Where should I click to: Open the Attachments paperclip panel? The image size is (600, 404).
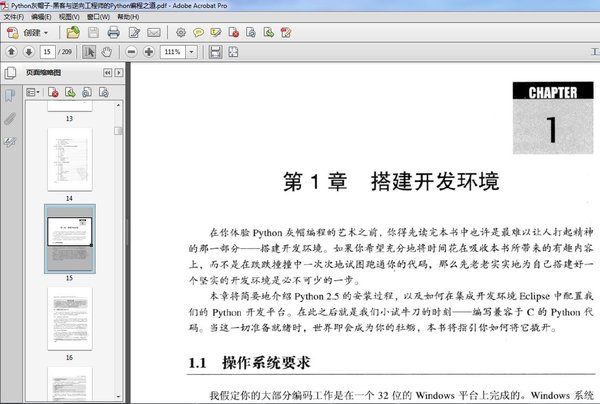pyautogui.click(x=10, y=119)
